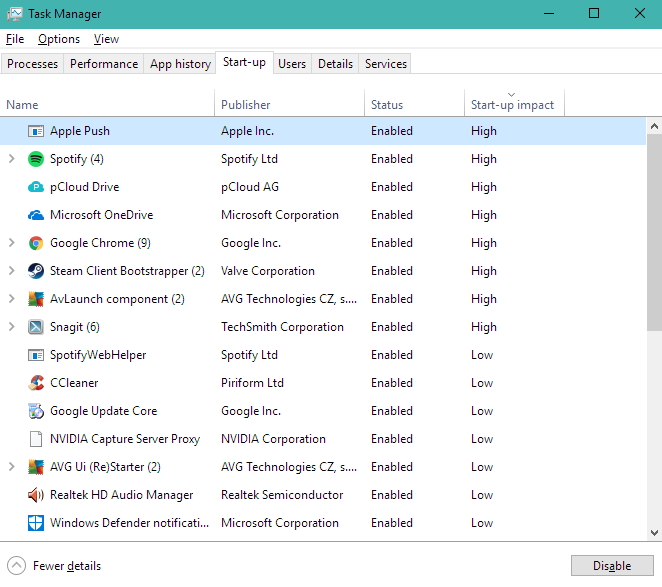
Task: Click the pCloud Drive cloud icon
Action: [x=36, y=187]
